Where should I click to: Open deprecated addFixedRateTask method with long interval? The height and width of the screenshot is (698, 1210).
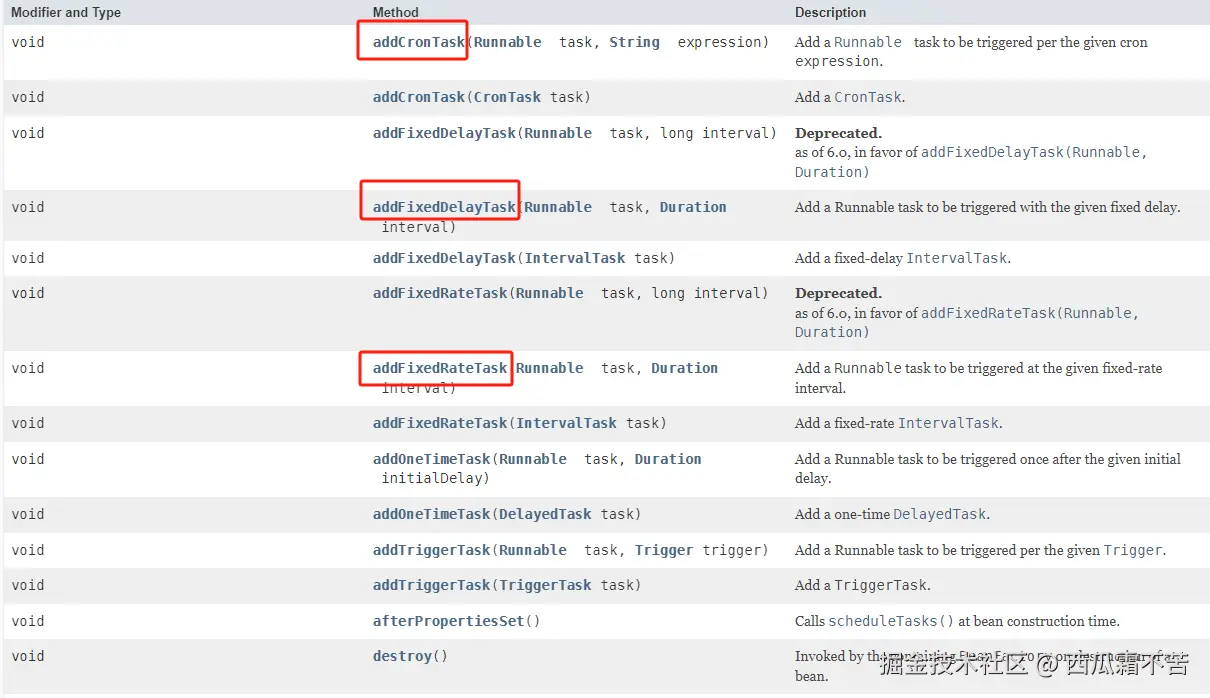[440, 293]
